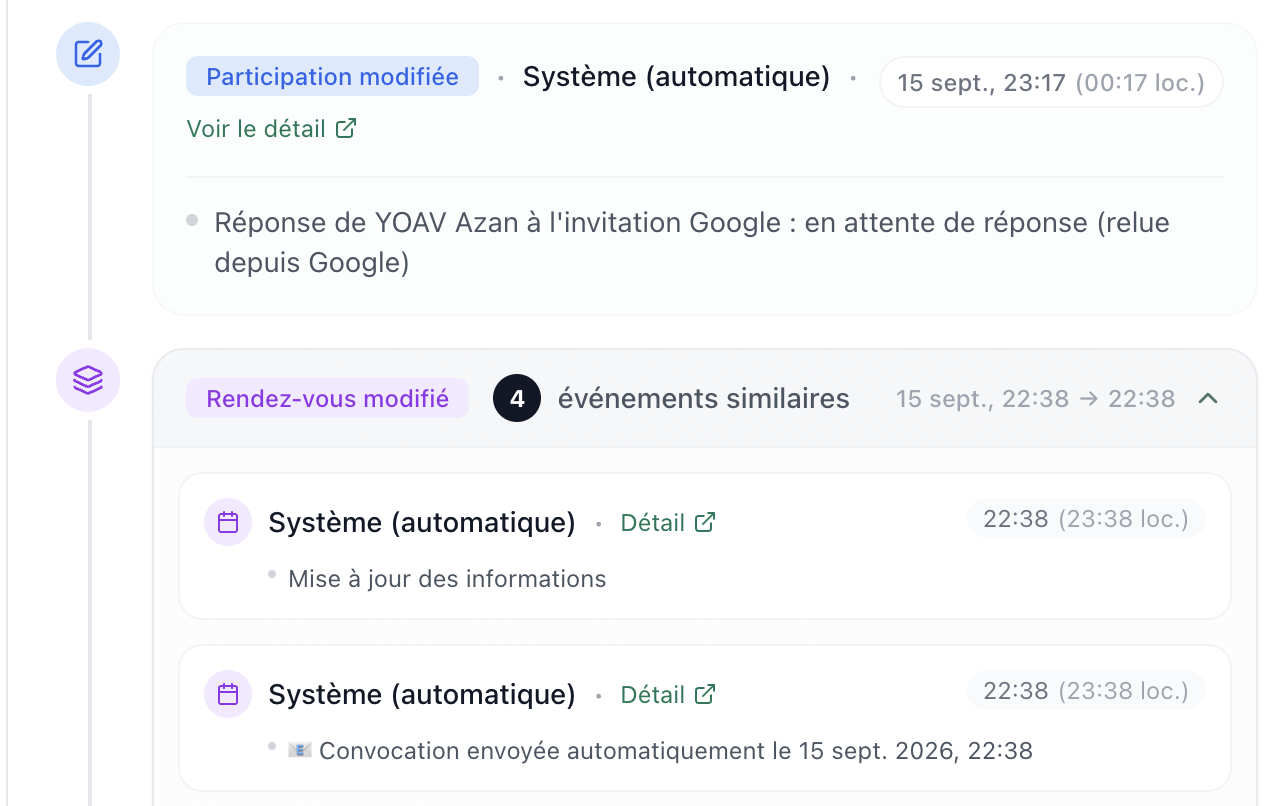This screenshot has width=1276, height=806.
Task: Click 'Système (automatique)' in the Participation modifiée card
Action: pos(677,77)
